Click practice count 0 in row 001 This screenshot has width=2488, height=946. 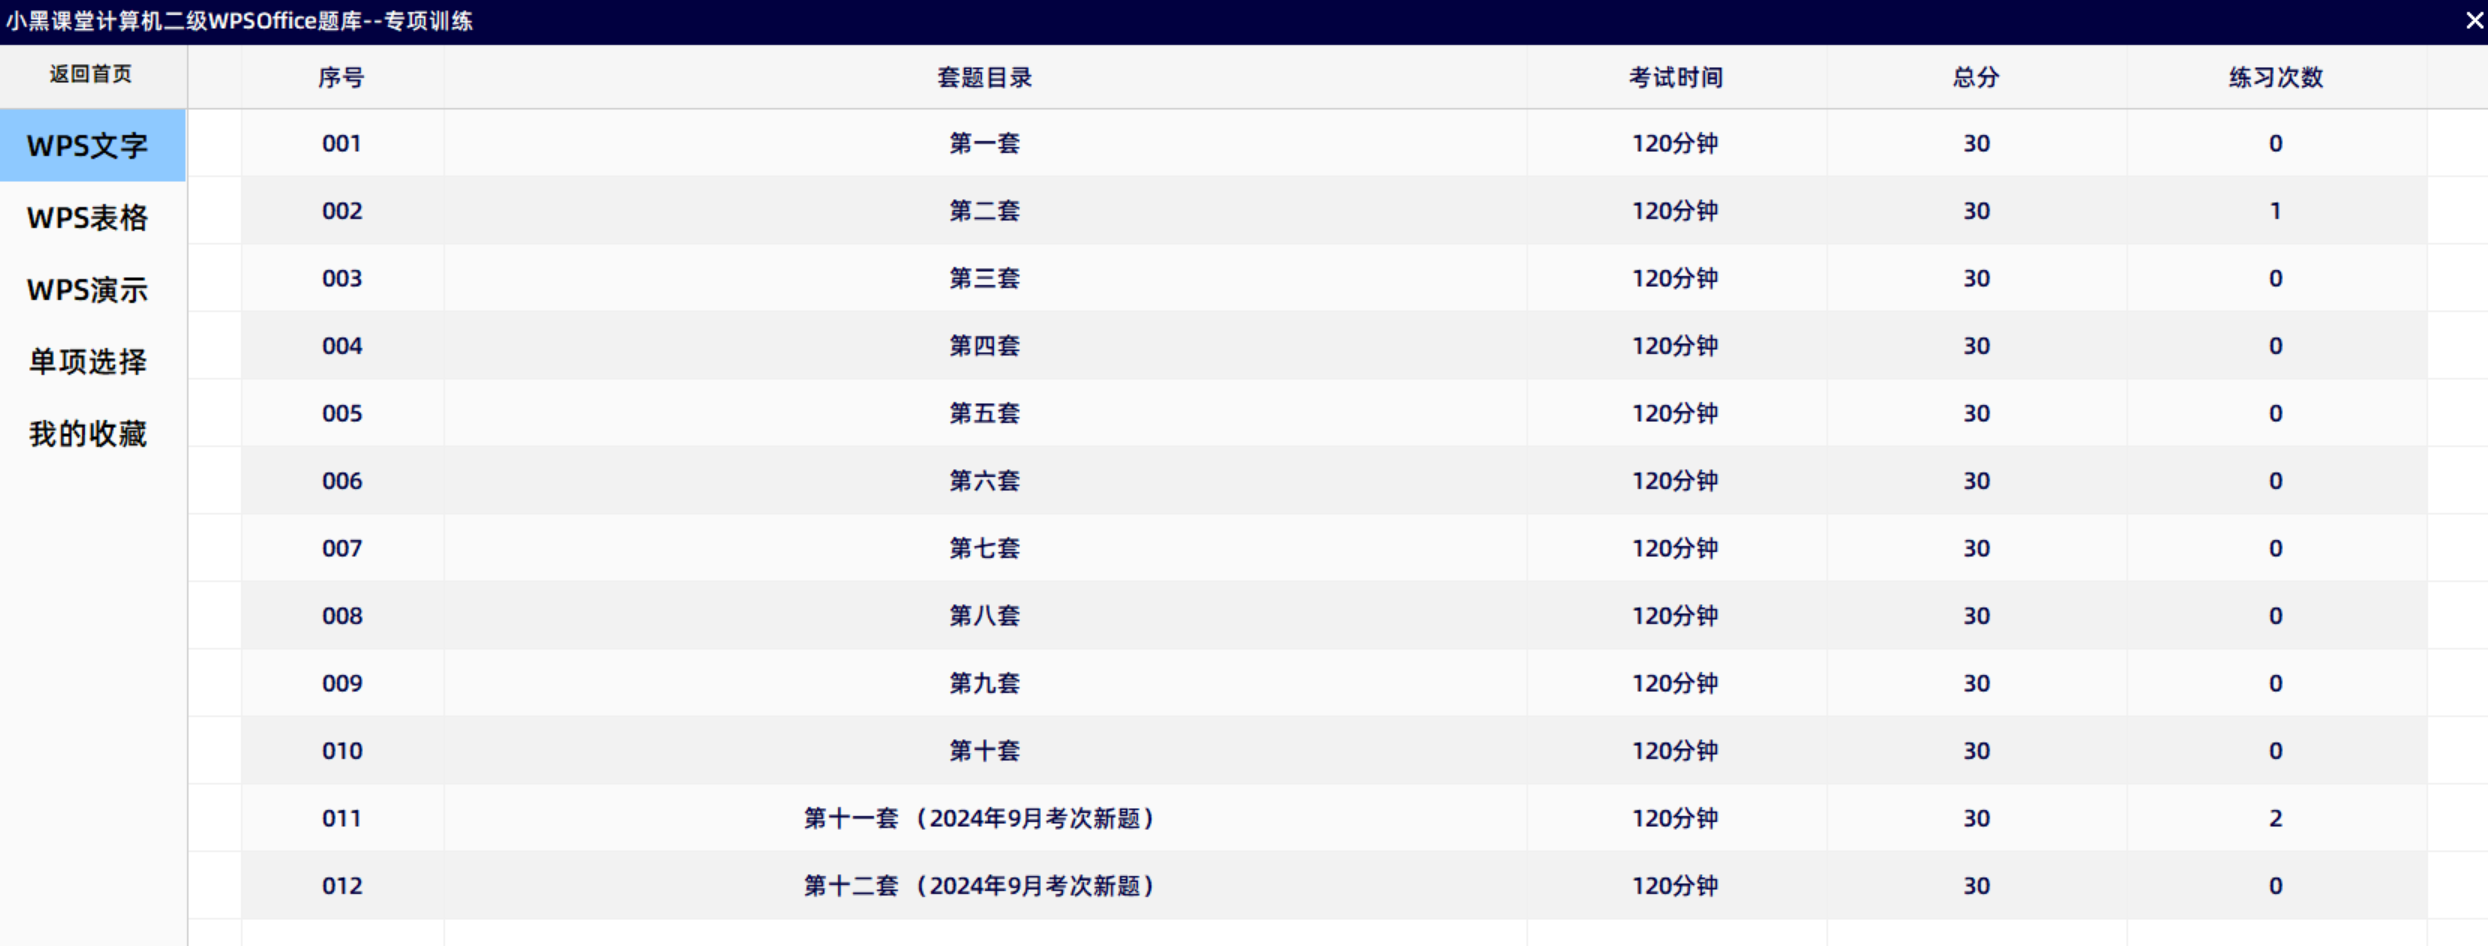pos(2276,143)
